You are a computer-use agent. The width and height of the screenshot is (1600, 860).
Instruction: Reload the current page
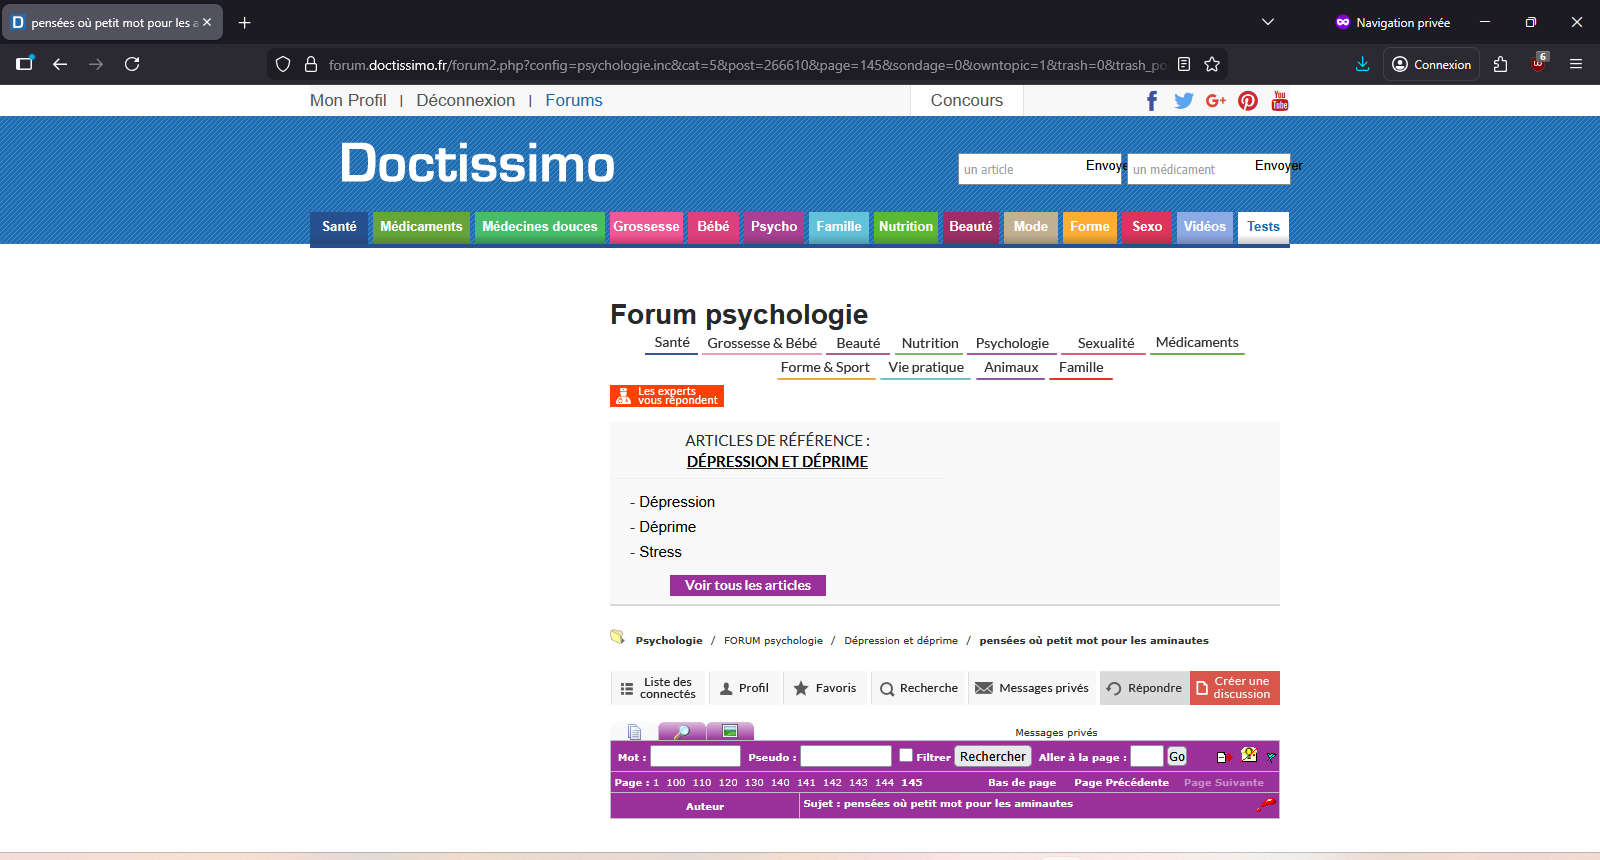[132, 64]
